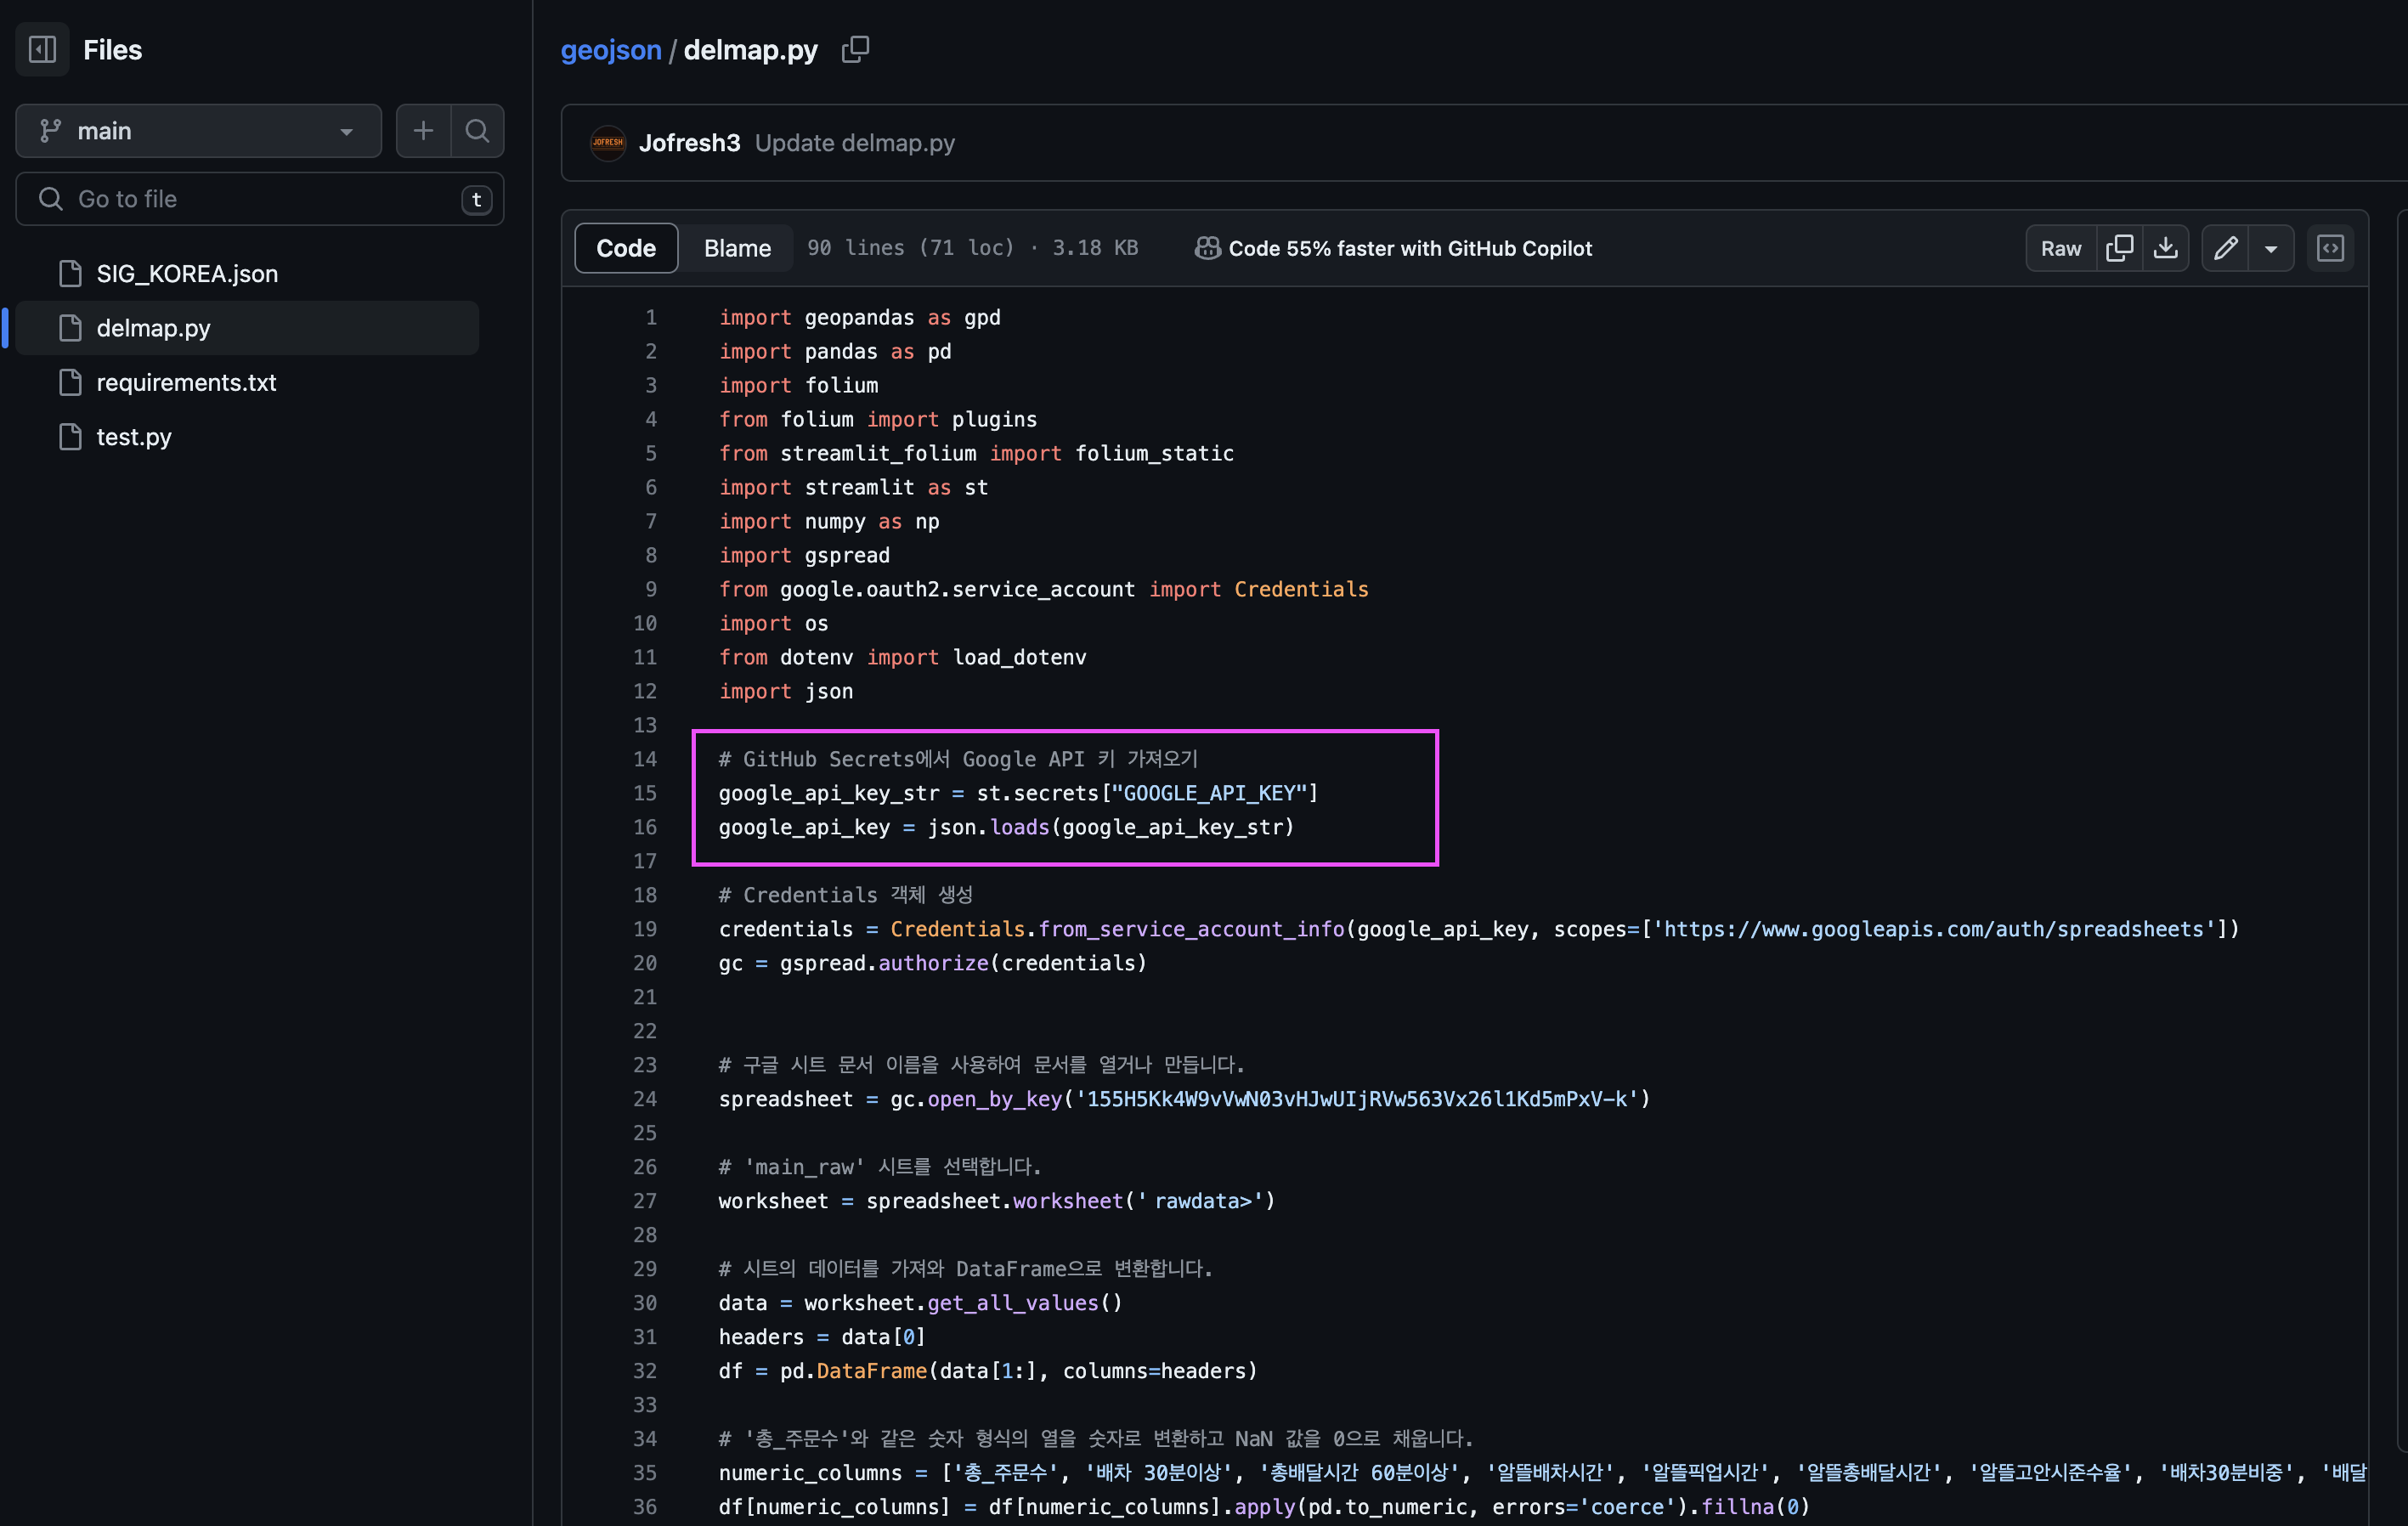
Task: Open the main branch dropdown
Action: point(198,131)
